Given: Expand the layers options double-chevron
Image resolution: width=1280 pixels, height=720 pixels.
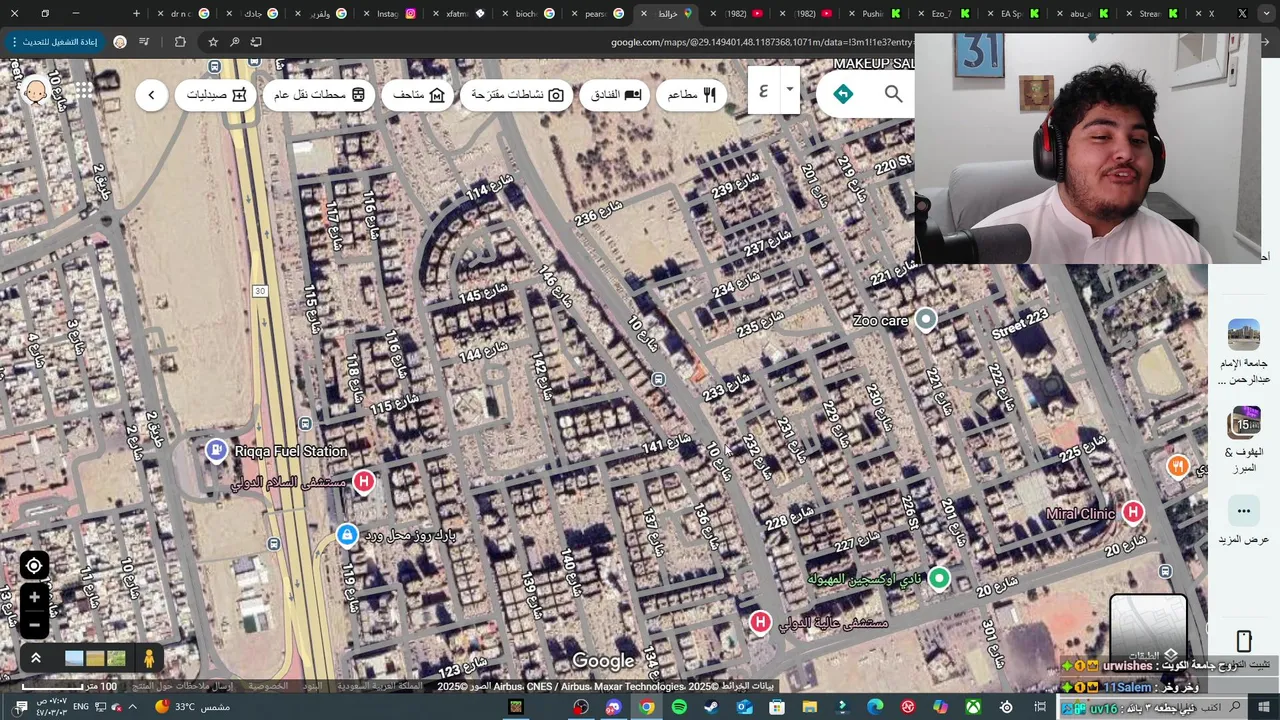Looking at the screenshot, I should 35,658.
